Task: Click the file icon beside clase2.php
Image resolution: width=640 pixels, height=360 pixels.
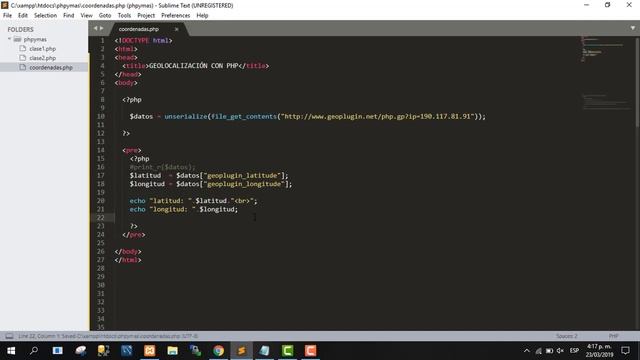Action: pyautogui.click(x=23, y=58)
